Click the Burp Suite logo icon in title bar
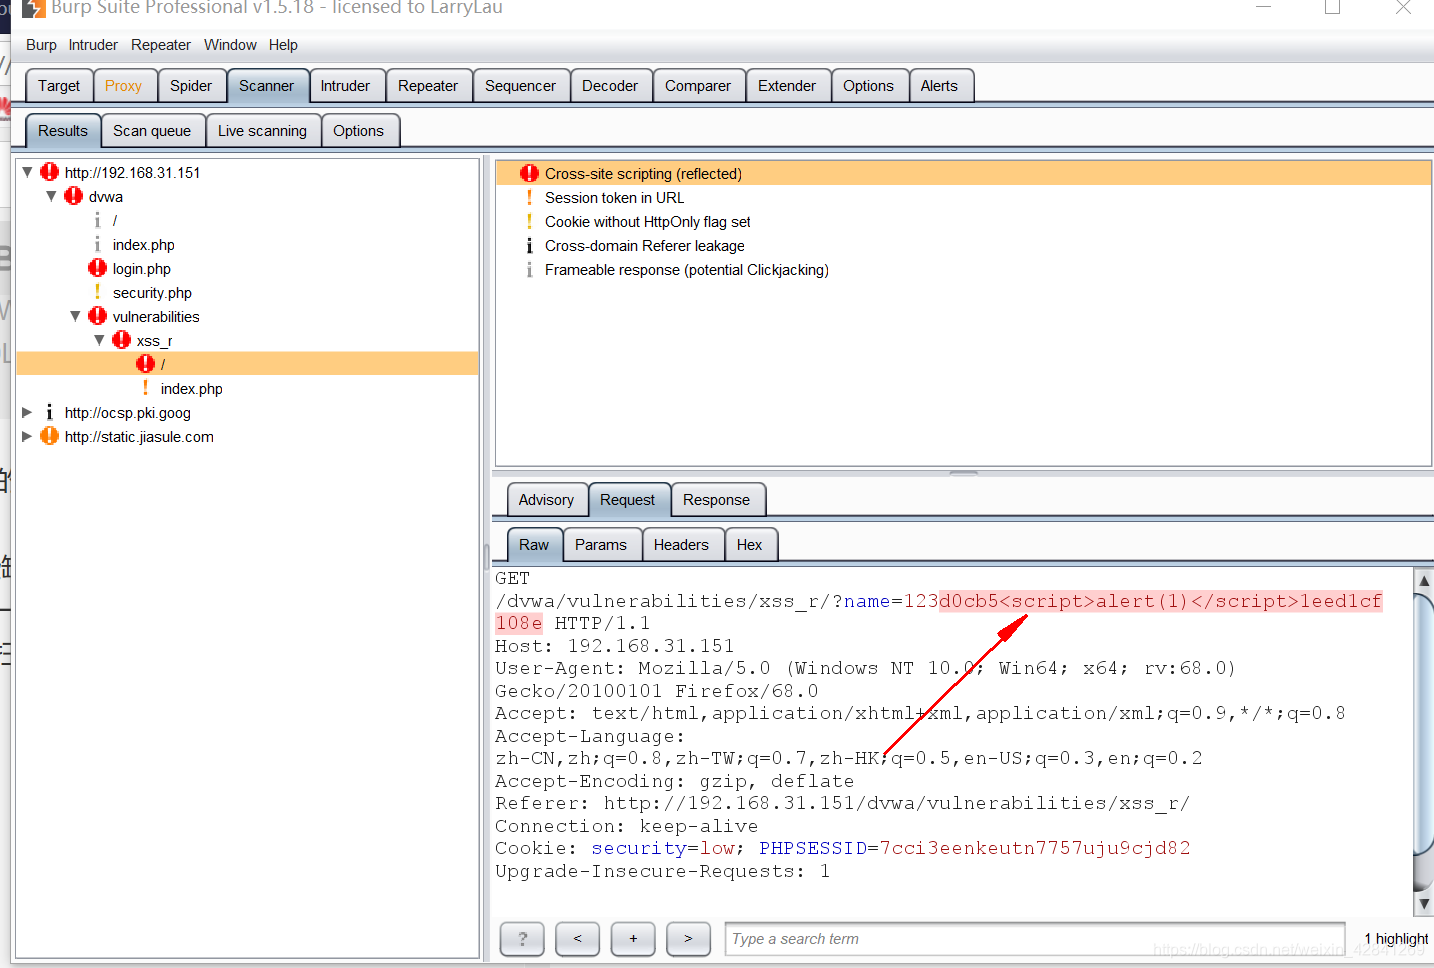Image resolution: width=1434 pixels, height=968 pixels. (x=34, y=8)
